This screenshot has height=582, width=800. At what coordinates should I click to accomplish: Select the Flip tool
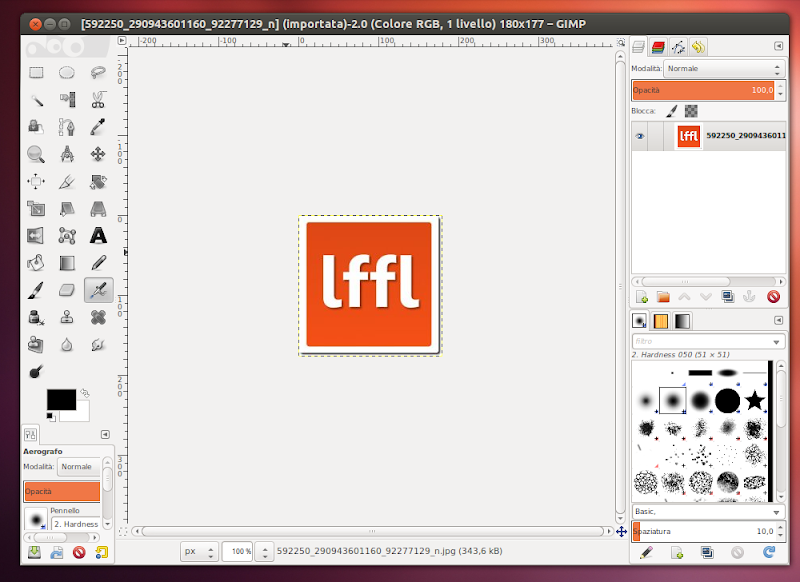36,236
